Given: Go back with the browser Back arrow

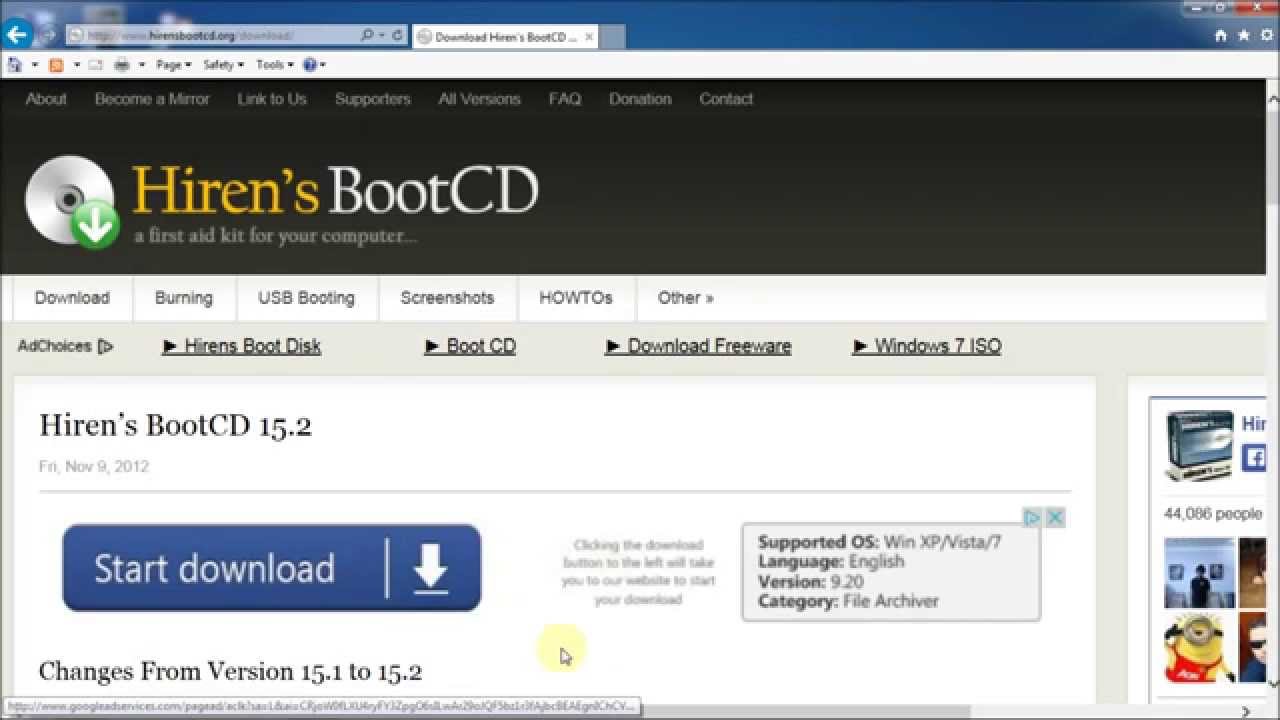Looking at the screenshot, I should [16, 35].
